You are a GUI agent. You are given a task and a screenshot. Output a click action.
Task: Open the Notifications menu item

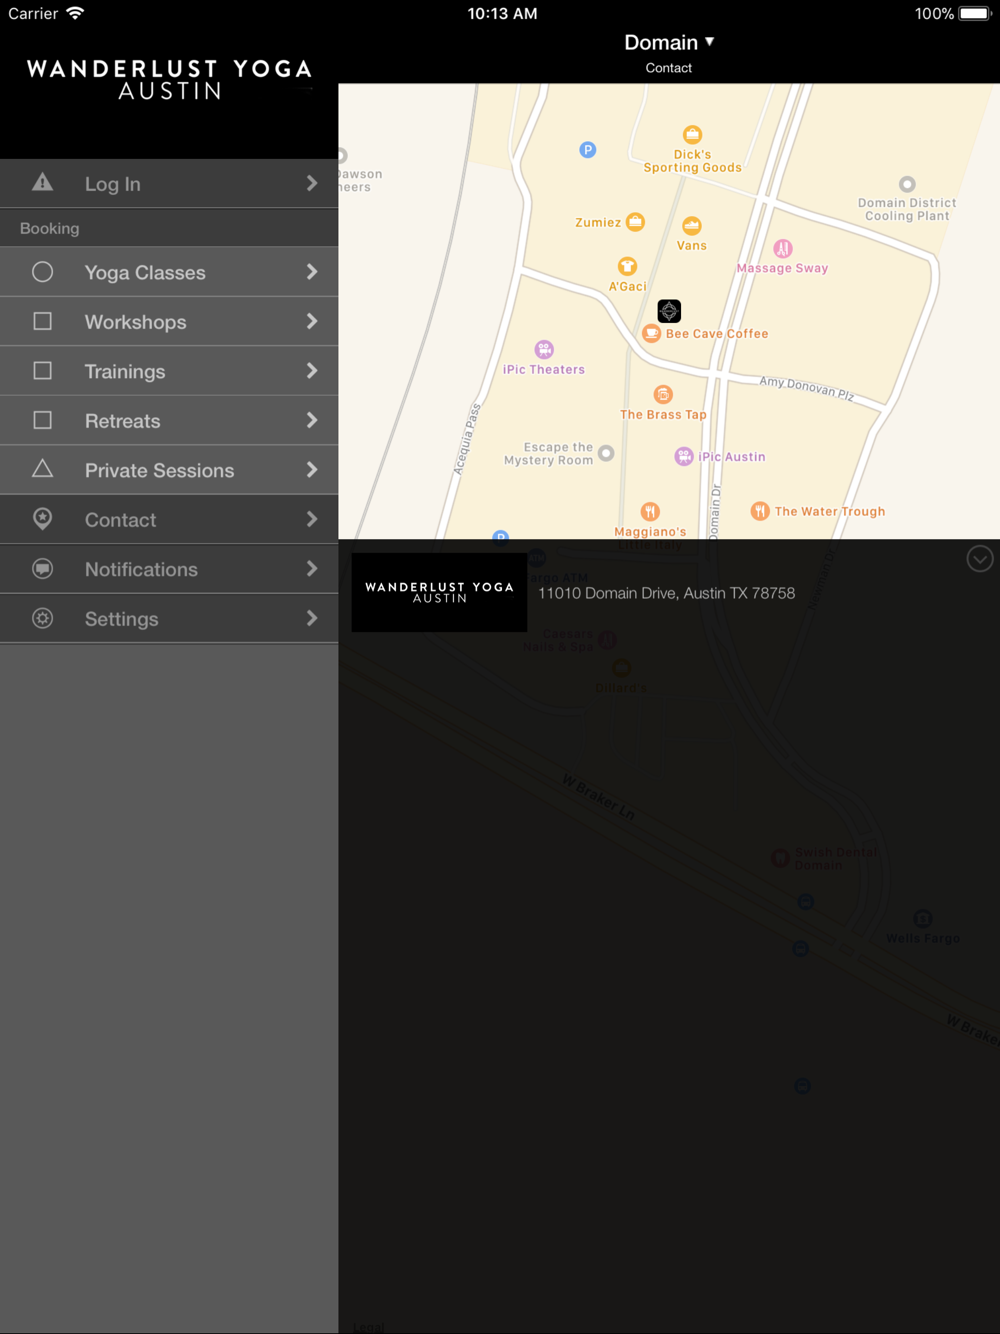click(169, 569)
